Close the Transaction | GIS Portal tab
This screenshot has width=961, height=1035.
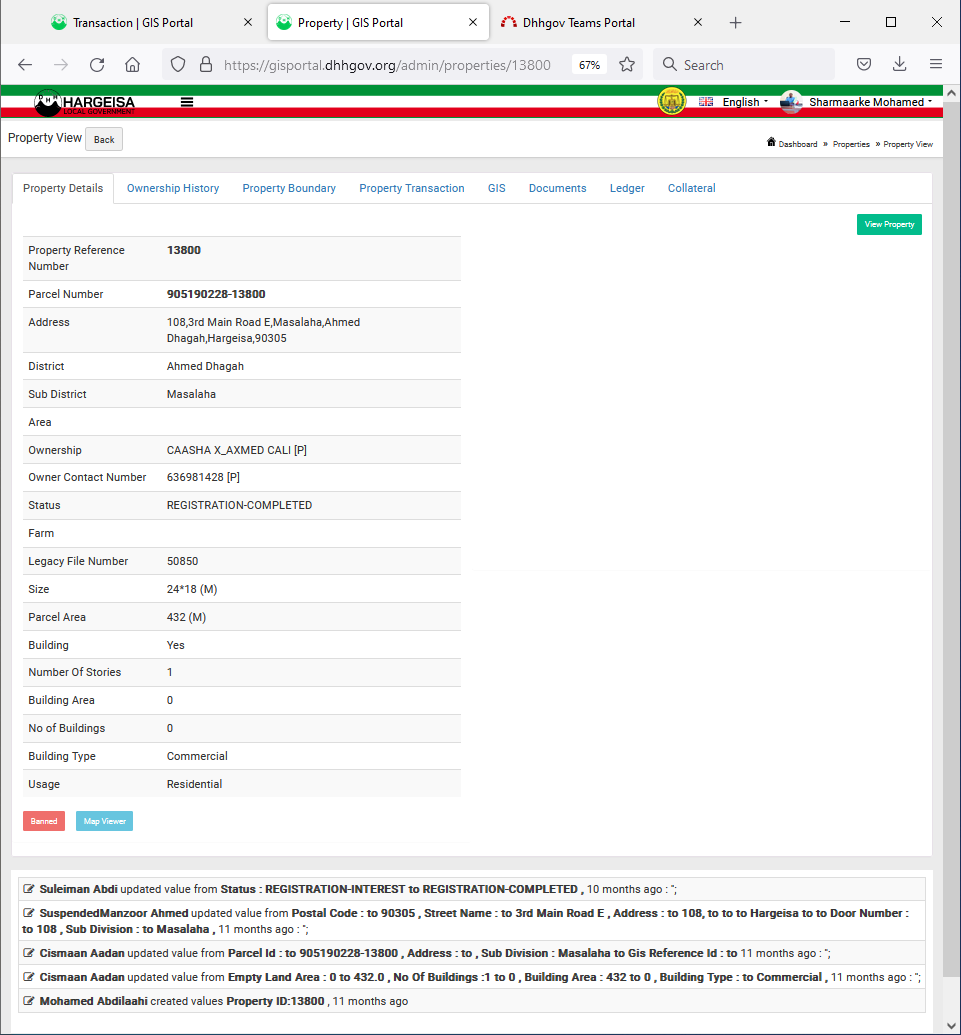coord(248,22)
